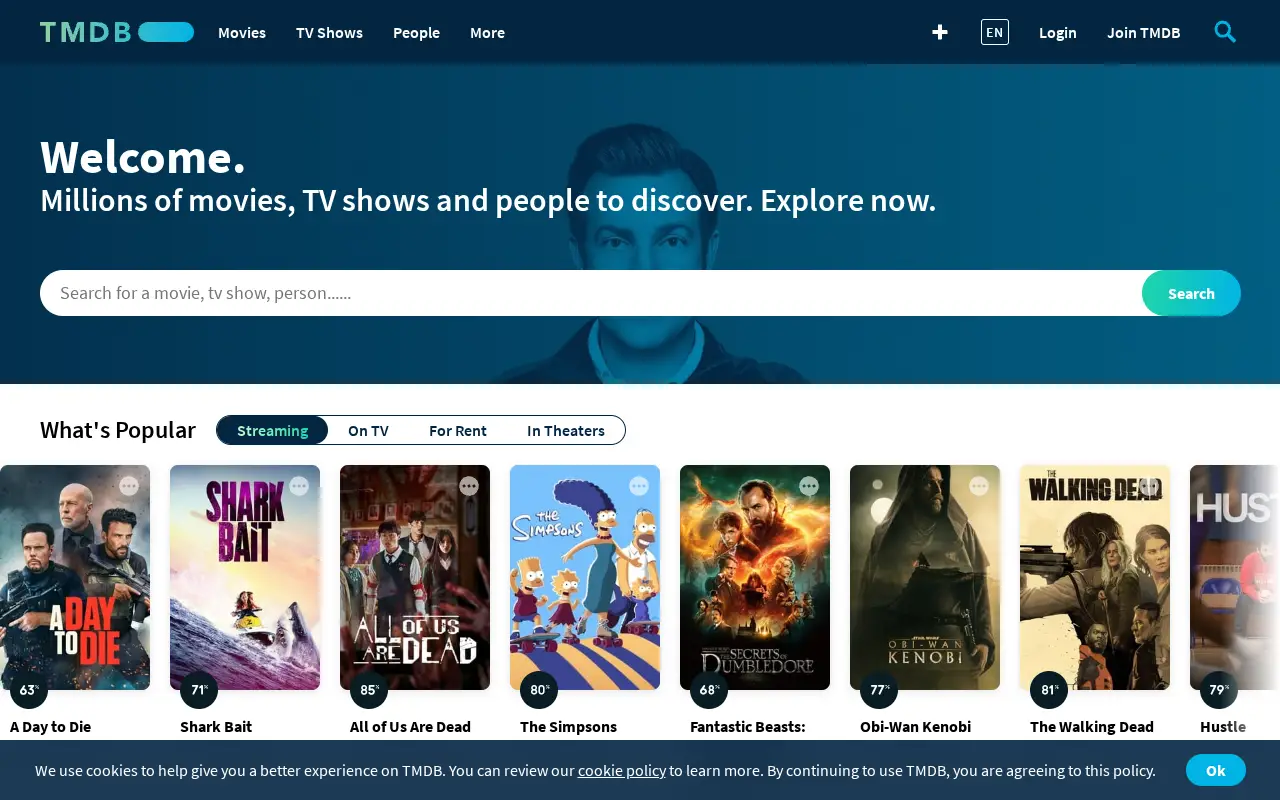Image resolution: width=1280 pixels, height=800 pixels.
Task: Open the People menu
Action: click(416, 32)
